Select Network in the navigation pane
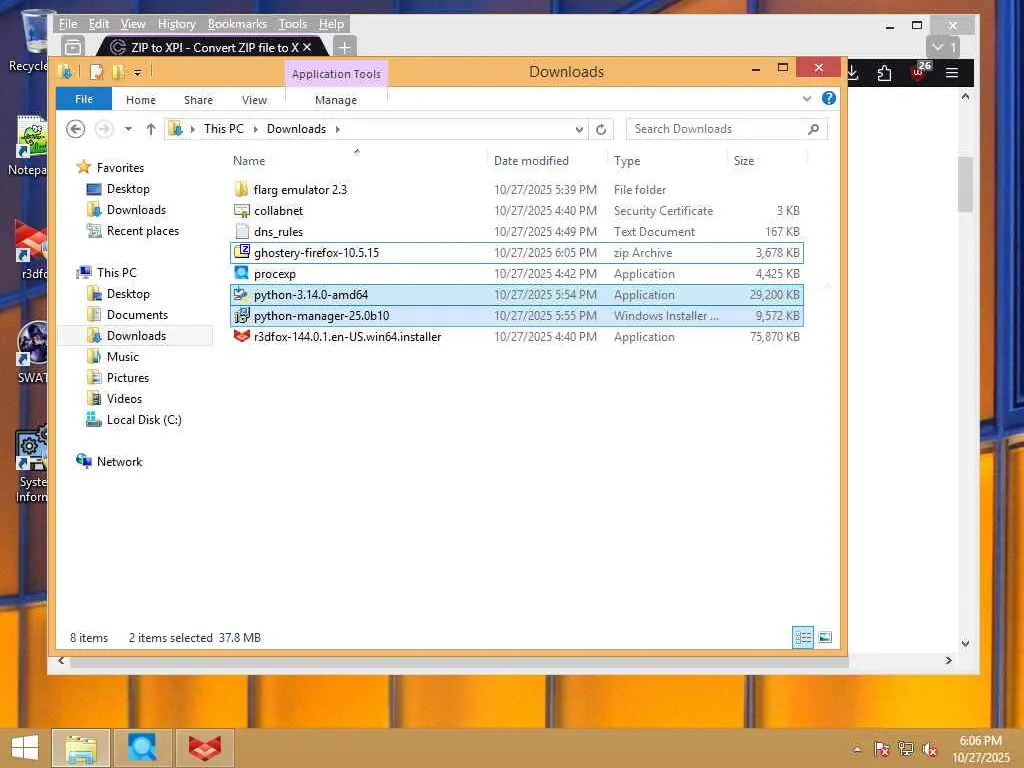Screen dimensions: 1024x768 [x=119, y=462]
